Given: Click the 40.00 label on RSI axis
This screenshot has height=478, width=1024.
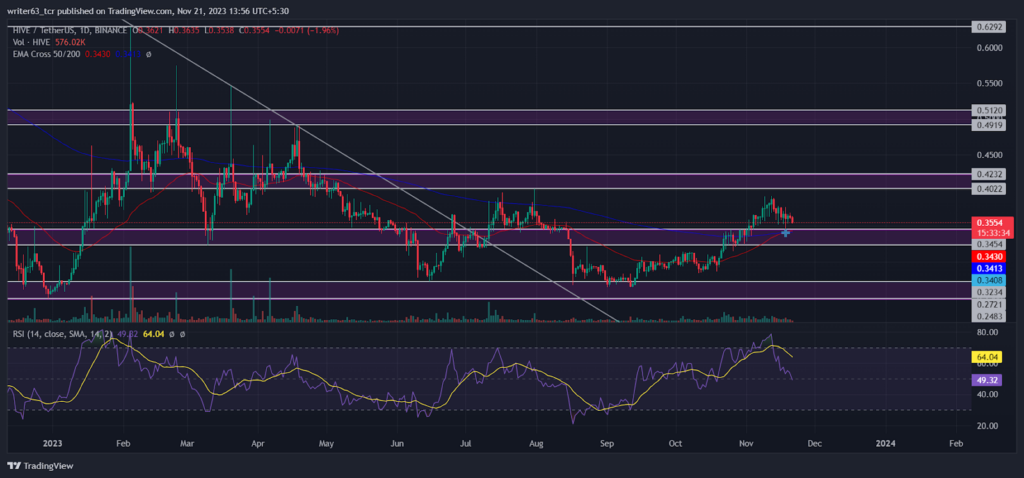Looking at the screenshot, I should point(987,394).
